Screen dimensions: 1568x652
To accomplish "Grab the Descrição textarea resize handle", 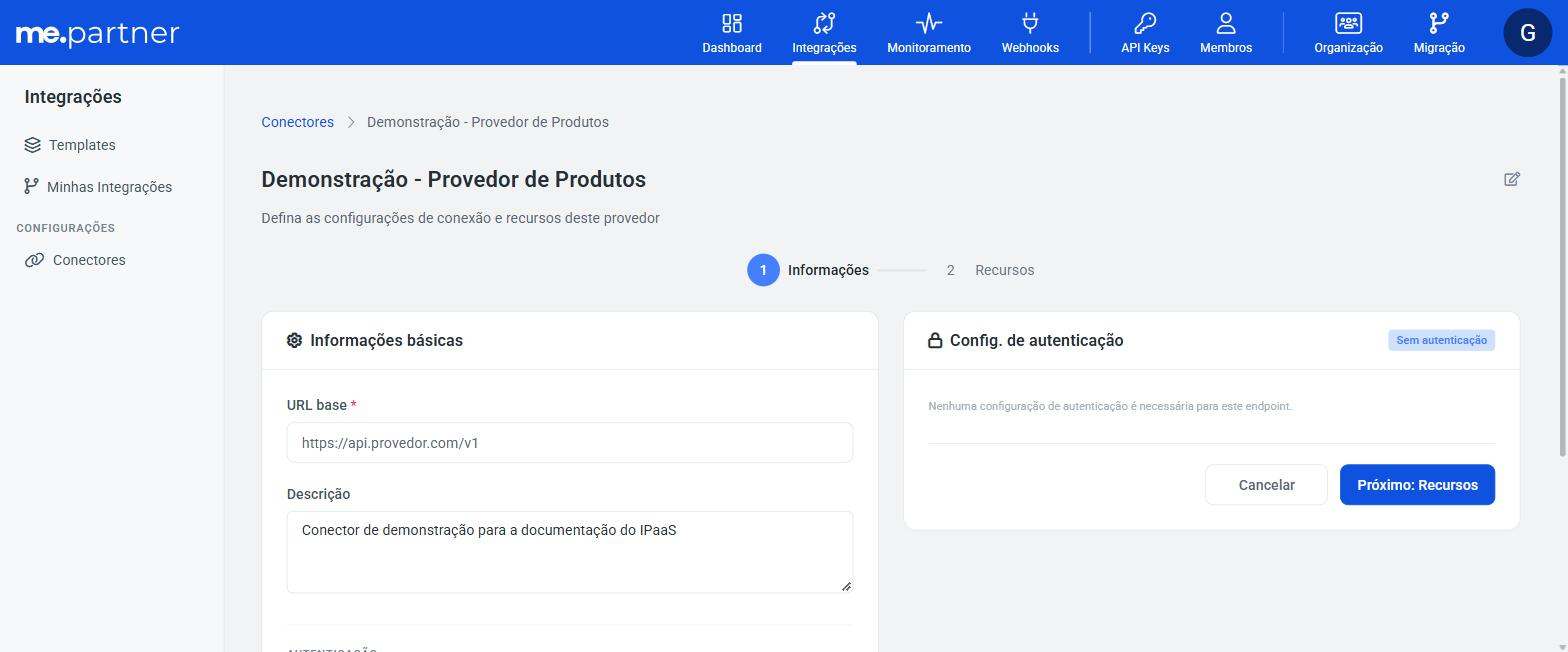I will pyautogui.click(x=846, y=586).
